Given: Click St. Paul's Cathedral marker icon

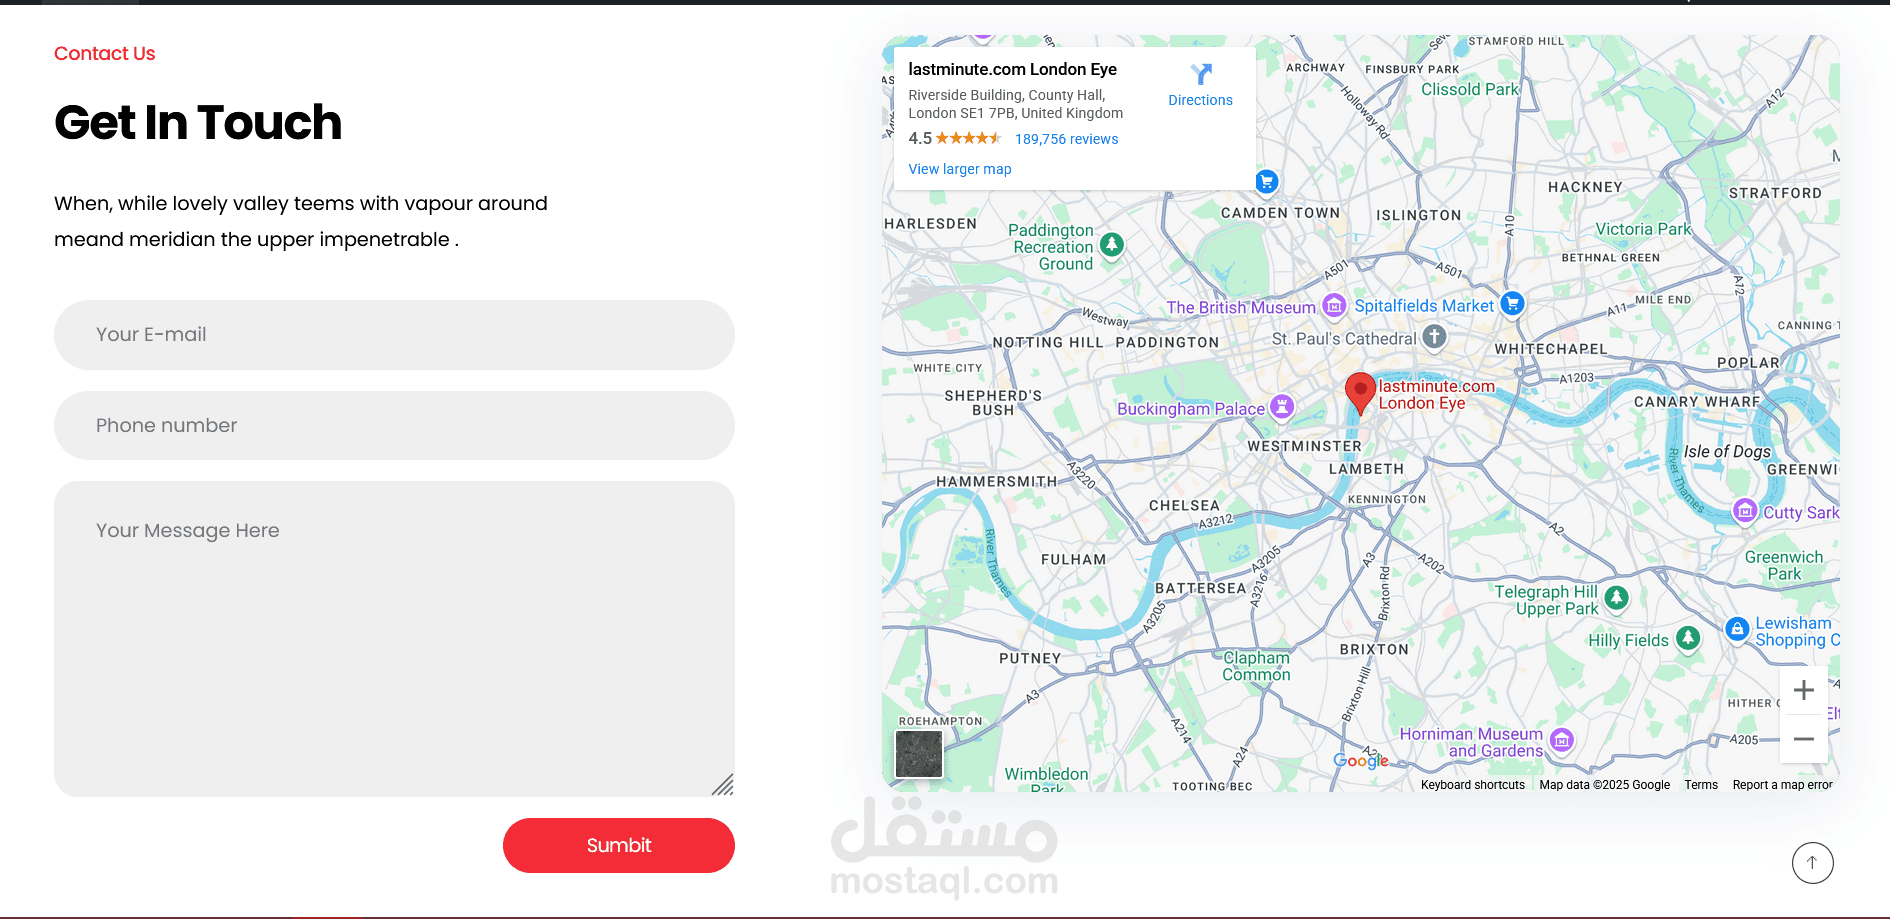Looking at the screenshot, I should pyautogui.click(x=1434, y=337).
